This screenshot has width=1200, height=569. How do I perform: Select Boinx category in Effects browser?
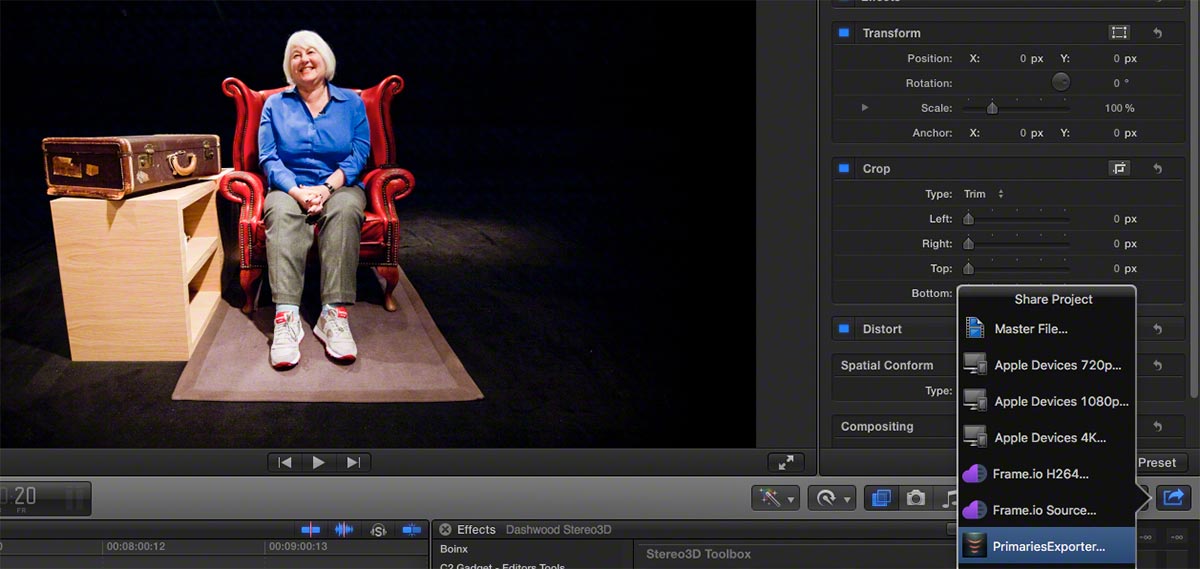[x=454, y=549]
